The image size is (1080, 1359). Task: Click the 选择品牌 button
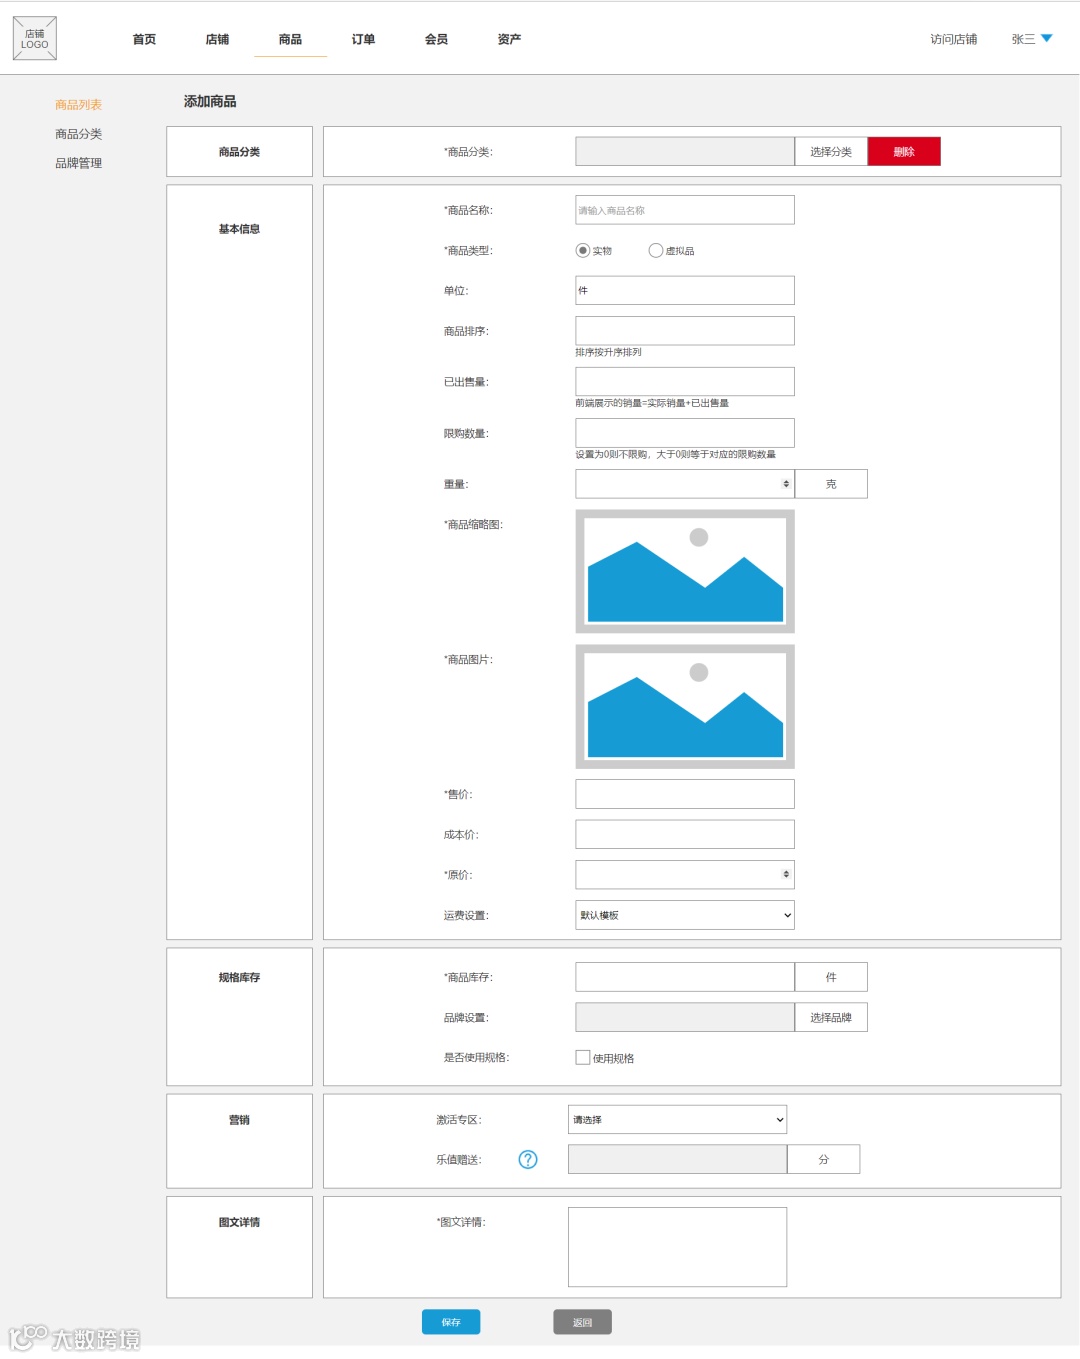831,1017
